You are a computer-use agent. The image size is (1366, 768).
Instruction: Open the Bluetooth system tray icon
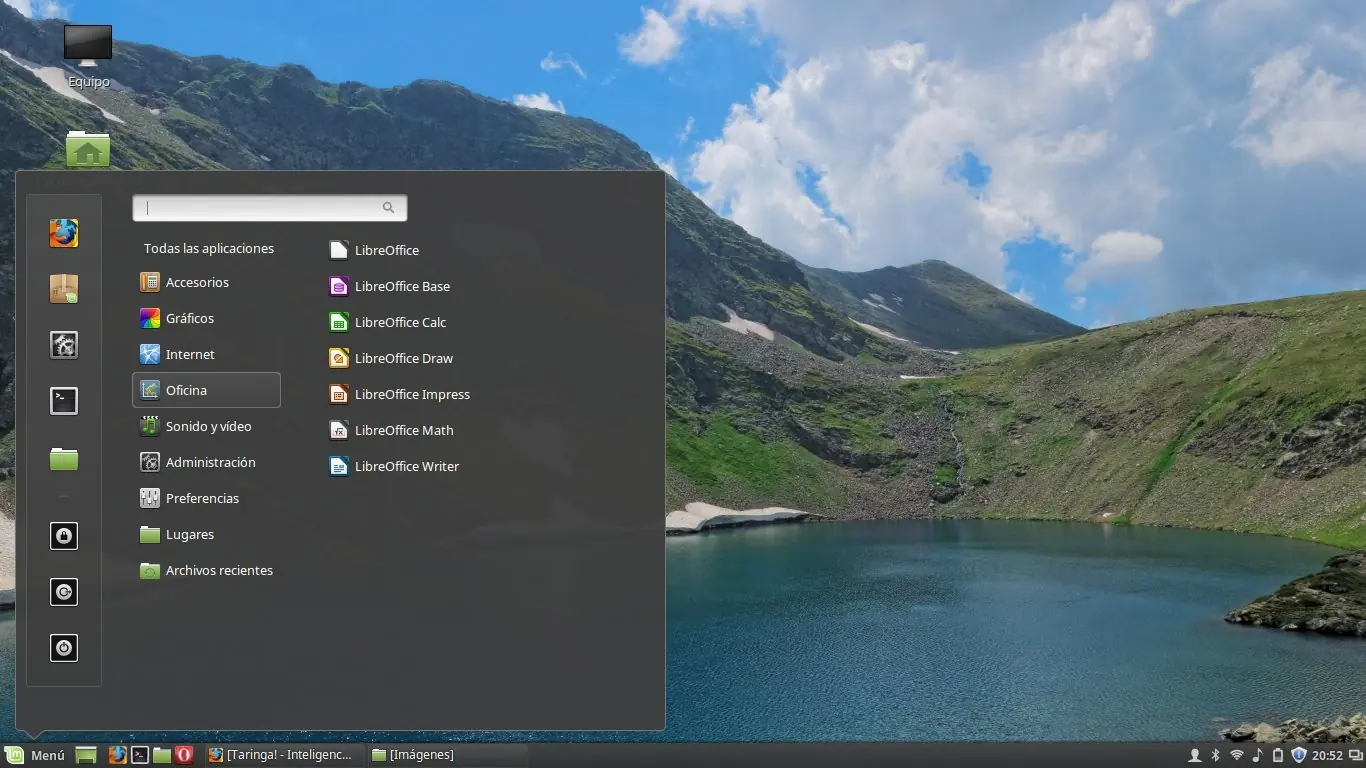pyautogui.click(x=1215, y=755)
